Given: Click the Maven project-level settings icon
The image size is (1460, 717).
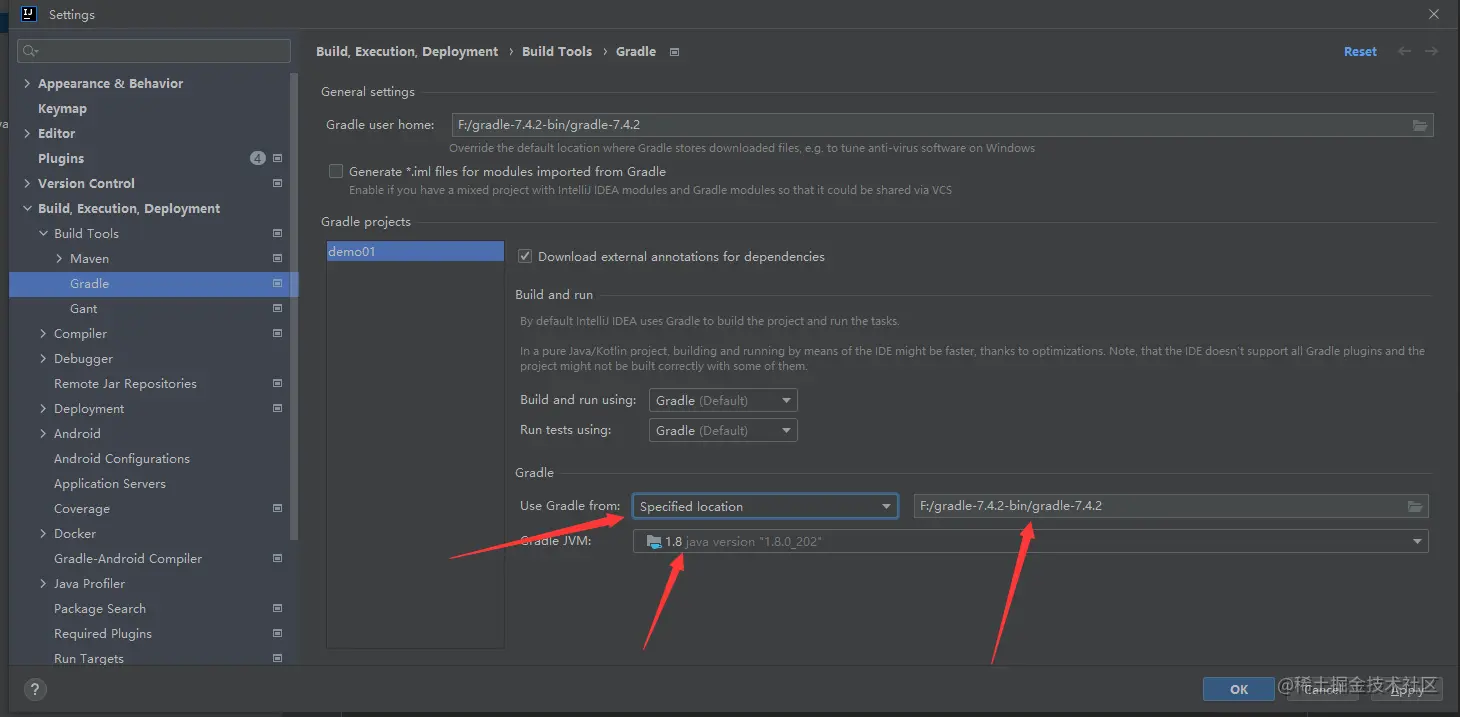Looking at the screenshot, I should 277,258.
